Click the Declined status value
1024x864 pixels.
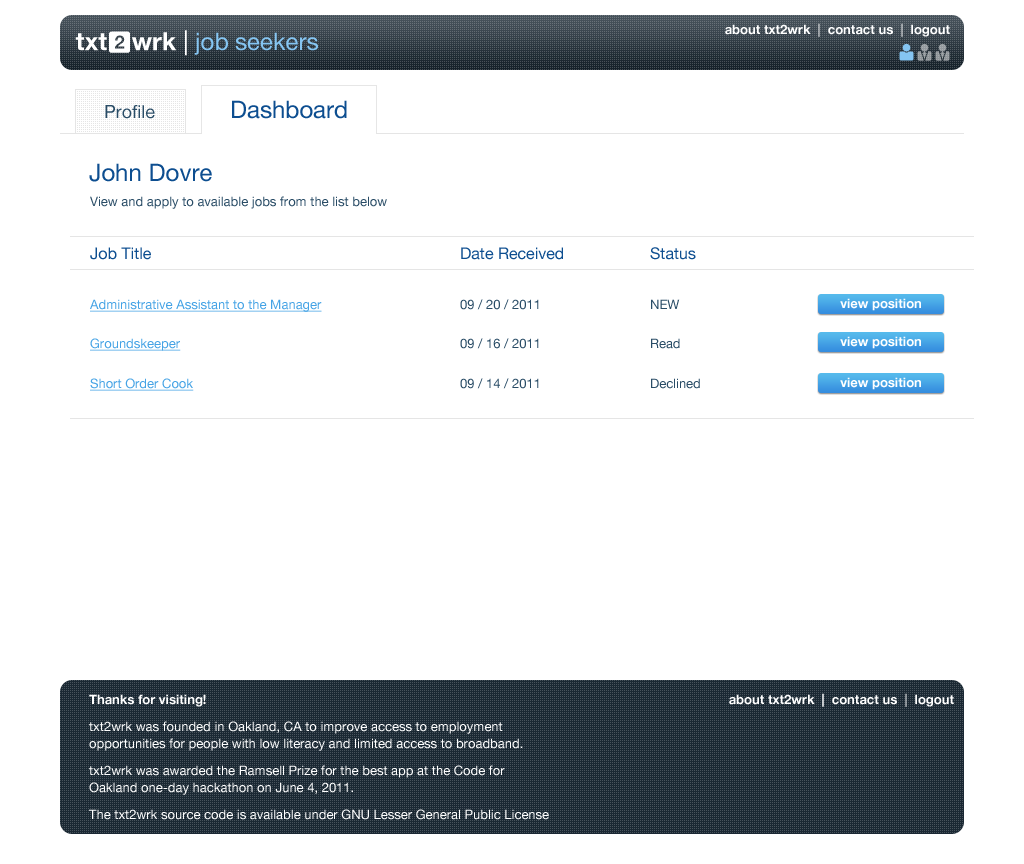tap(675, 384)
